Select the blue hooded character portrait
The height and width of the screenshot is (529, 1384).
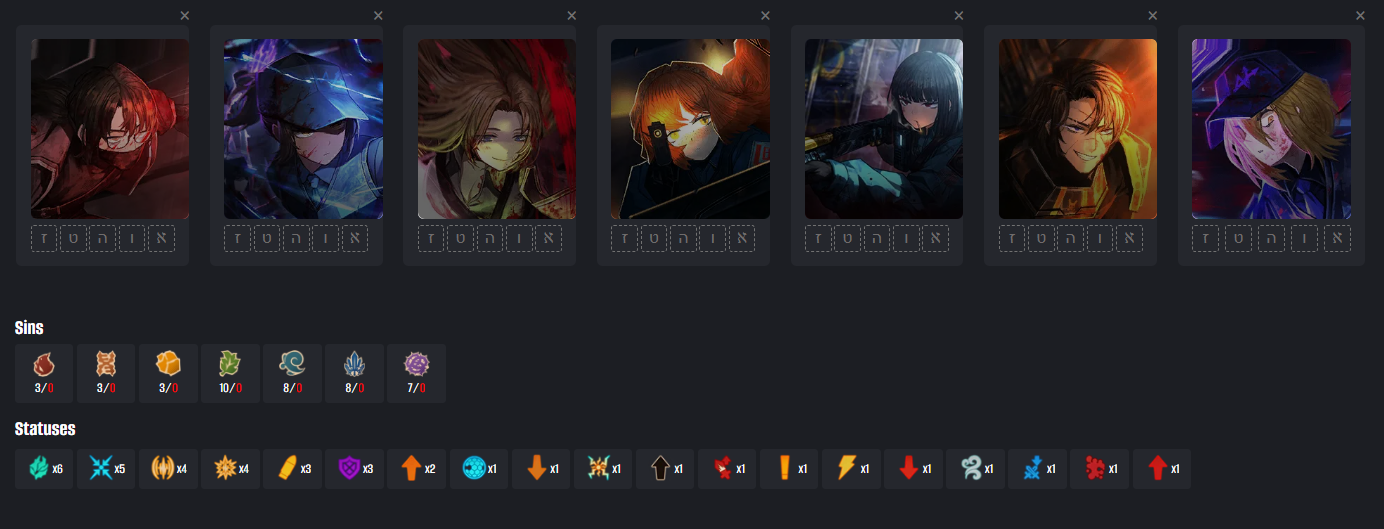click(303, 129)
